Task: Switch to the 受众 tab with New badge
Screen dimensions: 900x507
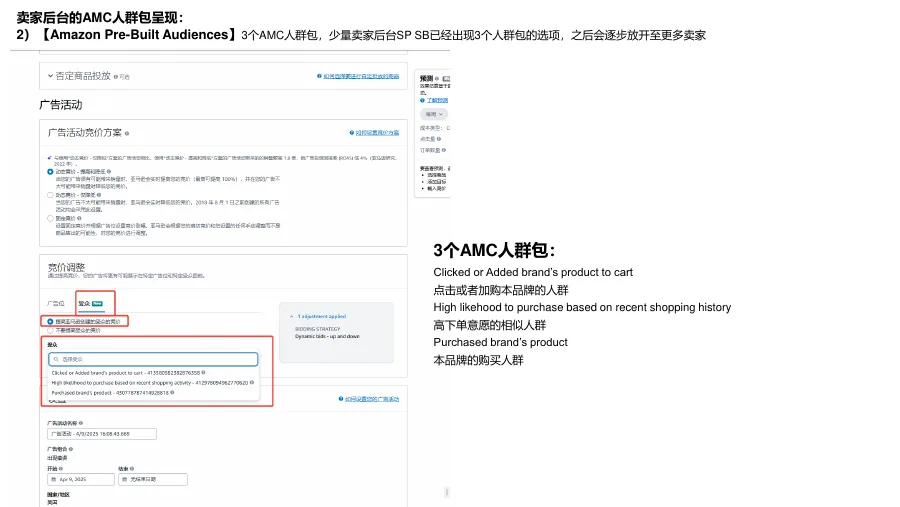Action: coord(91,303)
